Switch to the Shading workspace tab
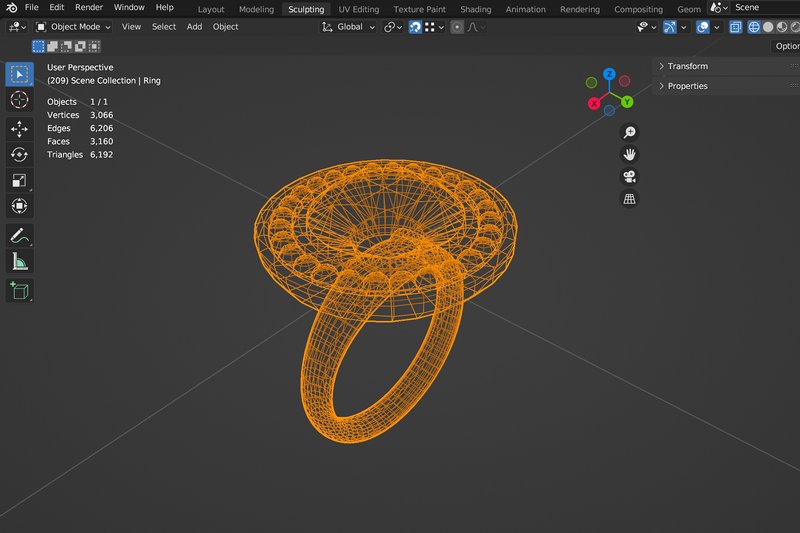The height and width of the screenshot is (533, 800). 476,9
